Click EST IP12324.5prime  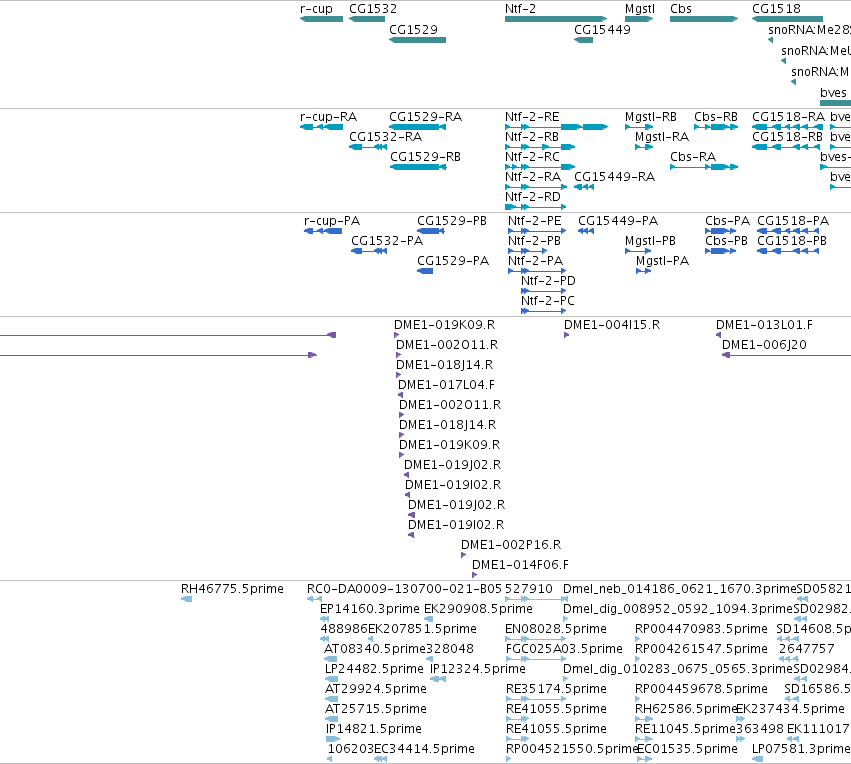point(478,670)
